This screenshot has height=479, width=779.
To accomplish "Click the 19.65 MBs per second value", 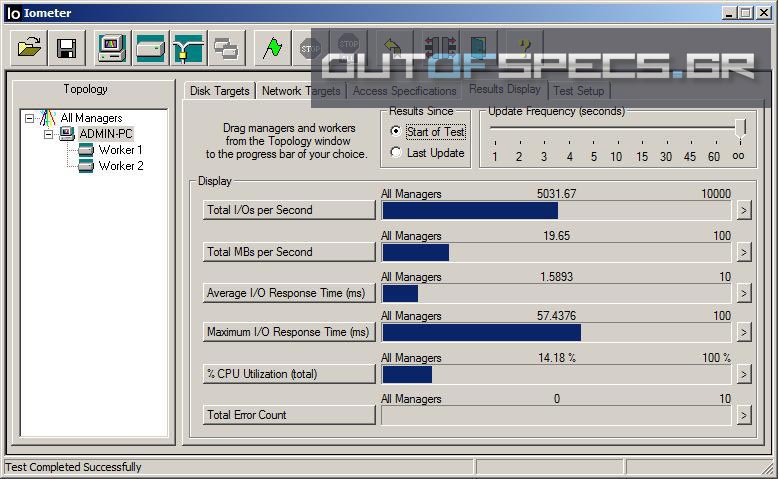I will pyautogui.click(x=556, y=236).
